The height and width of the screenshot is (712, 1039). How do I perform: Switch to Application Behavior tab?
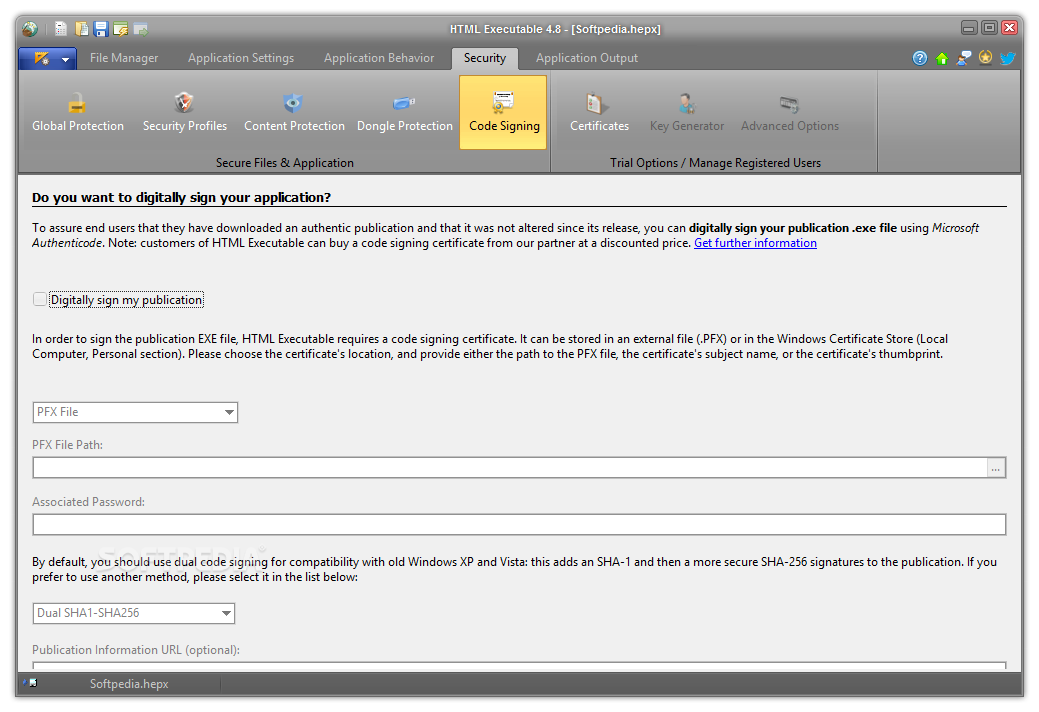pyautogui.click(x=379, y=58)
